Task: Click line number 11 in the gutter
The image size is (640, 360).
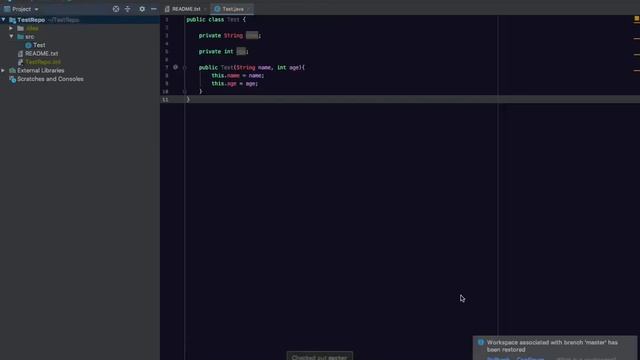Action: [x=165, y=100]
